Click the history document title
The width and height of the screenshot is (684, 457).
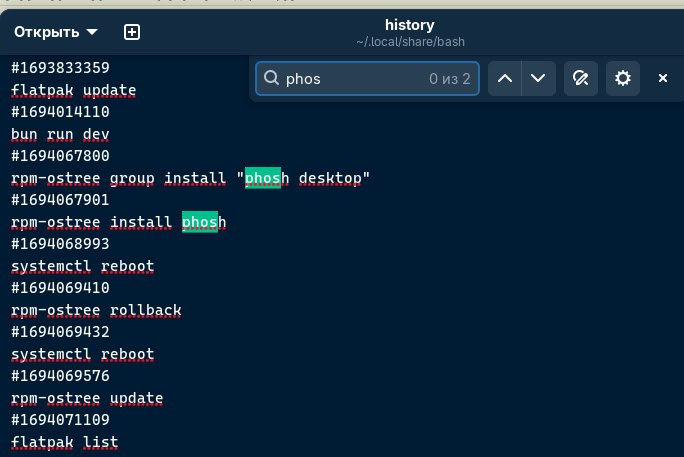point(410,25)
